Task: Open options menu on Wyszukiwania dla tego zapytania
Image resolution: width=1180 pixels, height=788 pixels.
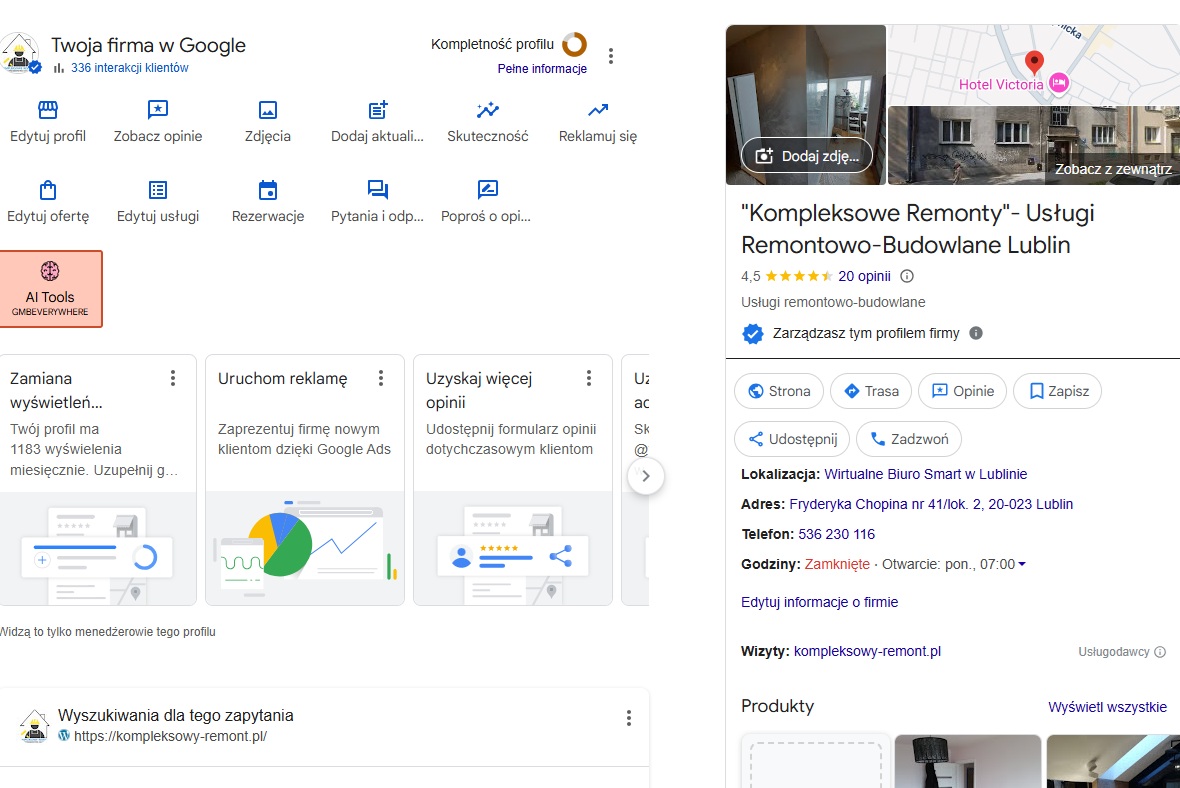Action: pyautogui.click(x=629, y=717)
